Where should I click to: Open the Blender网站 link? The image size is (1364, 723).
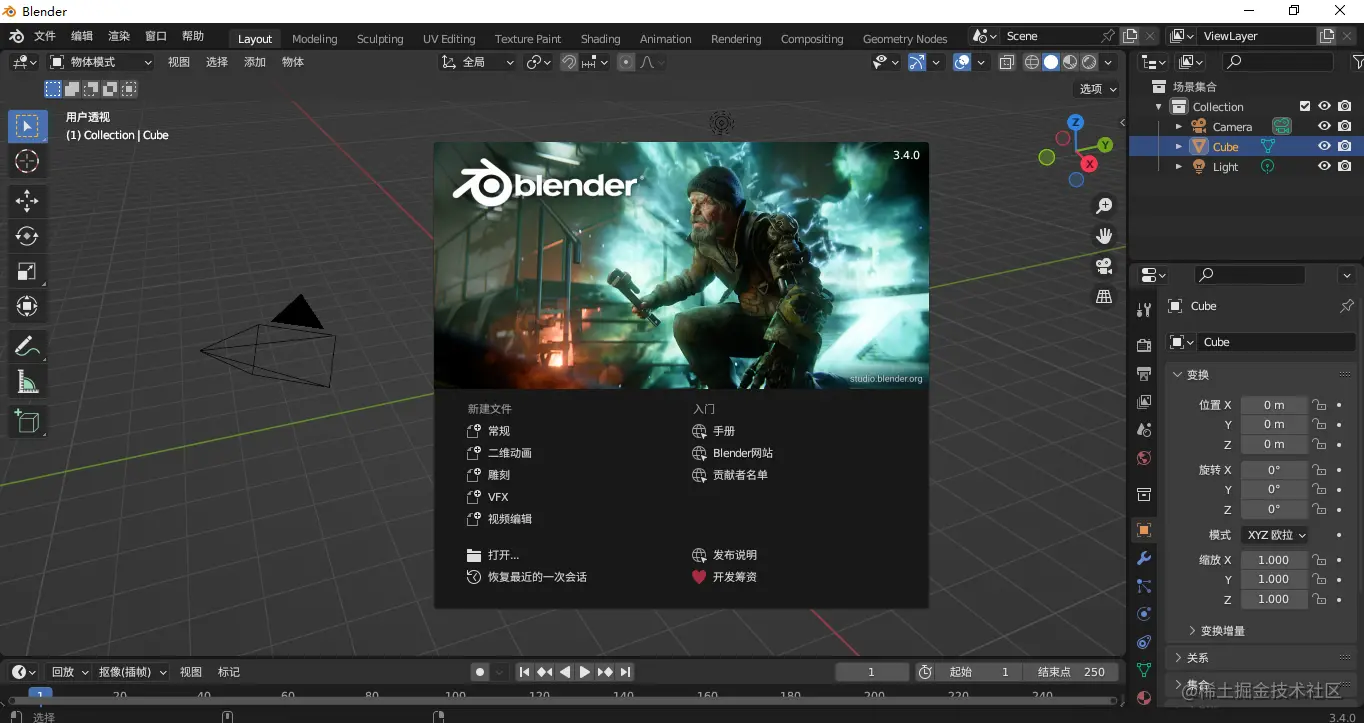coord(732,453)
